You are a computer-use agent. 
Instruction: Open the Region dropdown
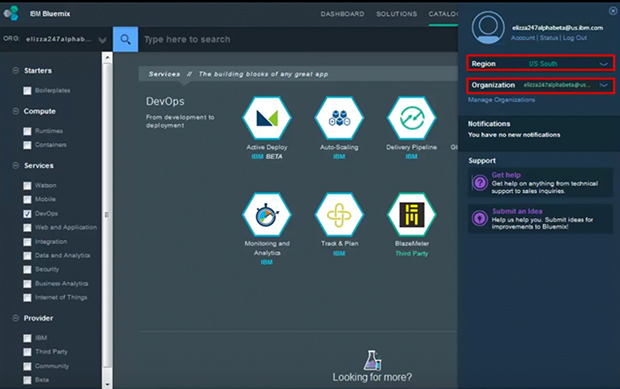pos(541,63)
